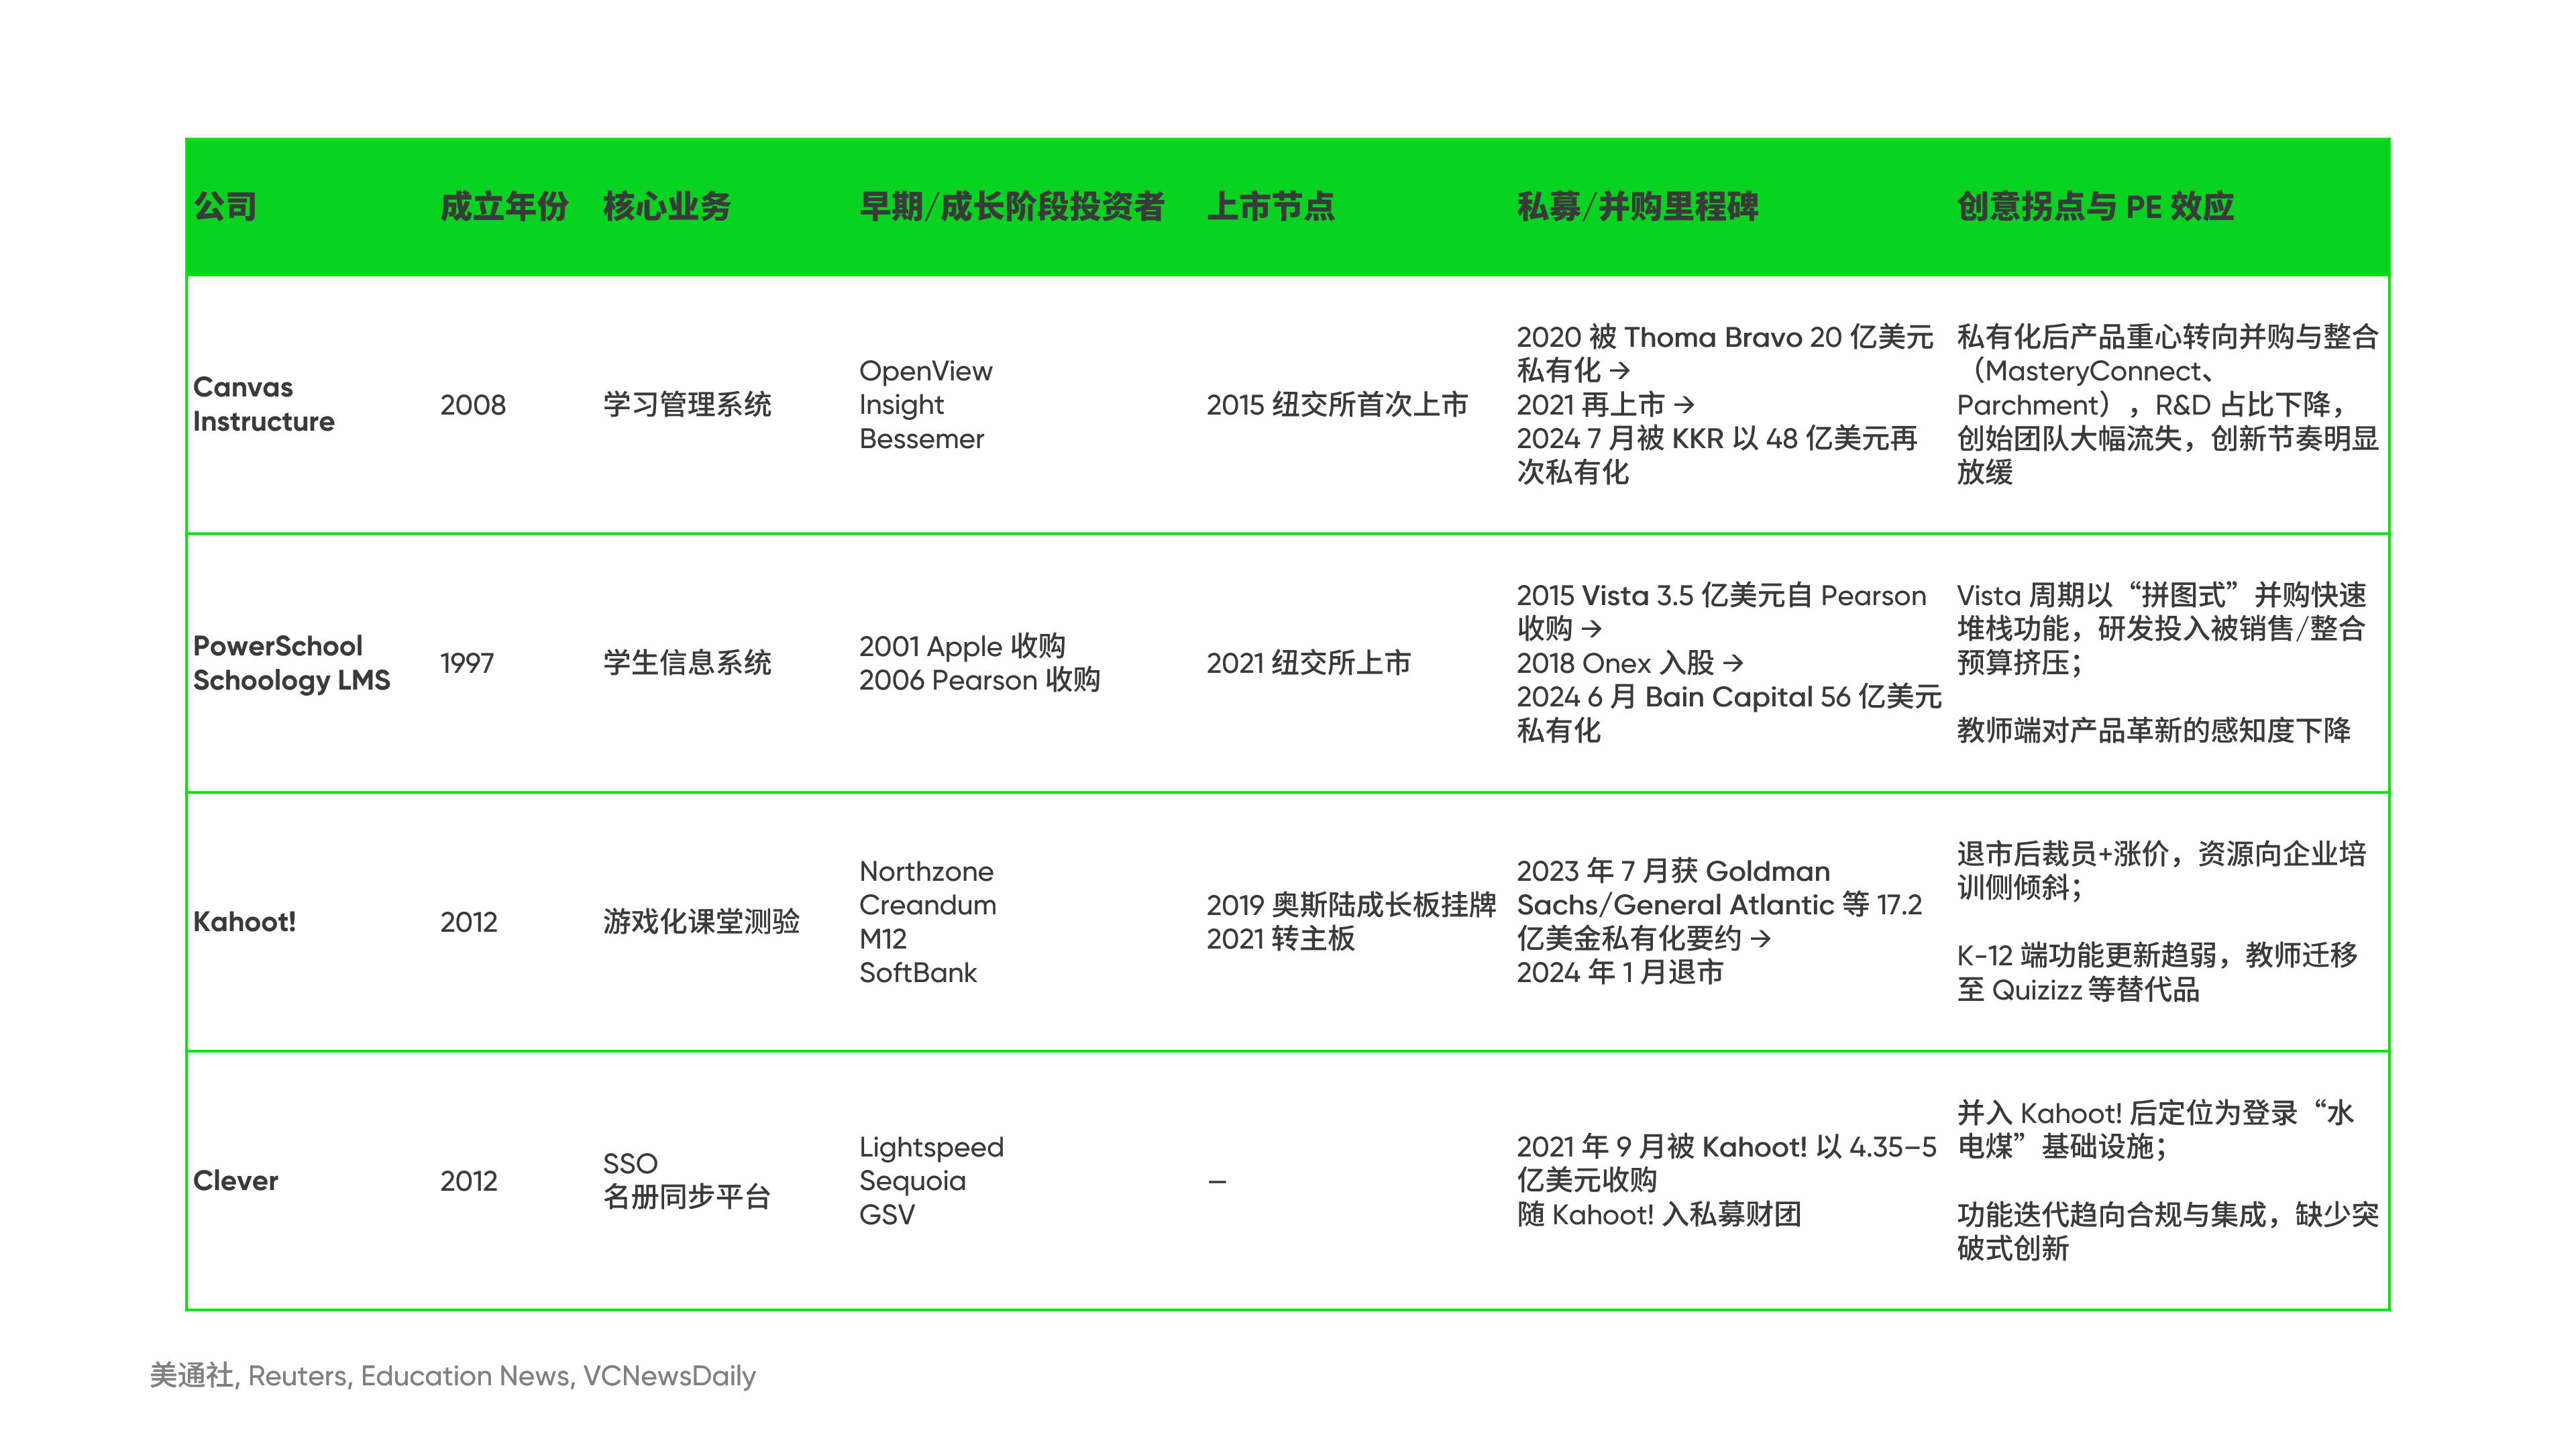Click the Vista 周期以"拼图式"并购 cell
This screenshot has height=1449, width=2576.
tap(2161, 663)
